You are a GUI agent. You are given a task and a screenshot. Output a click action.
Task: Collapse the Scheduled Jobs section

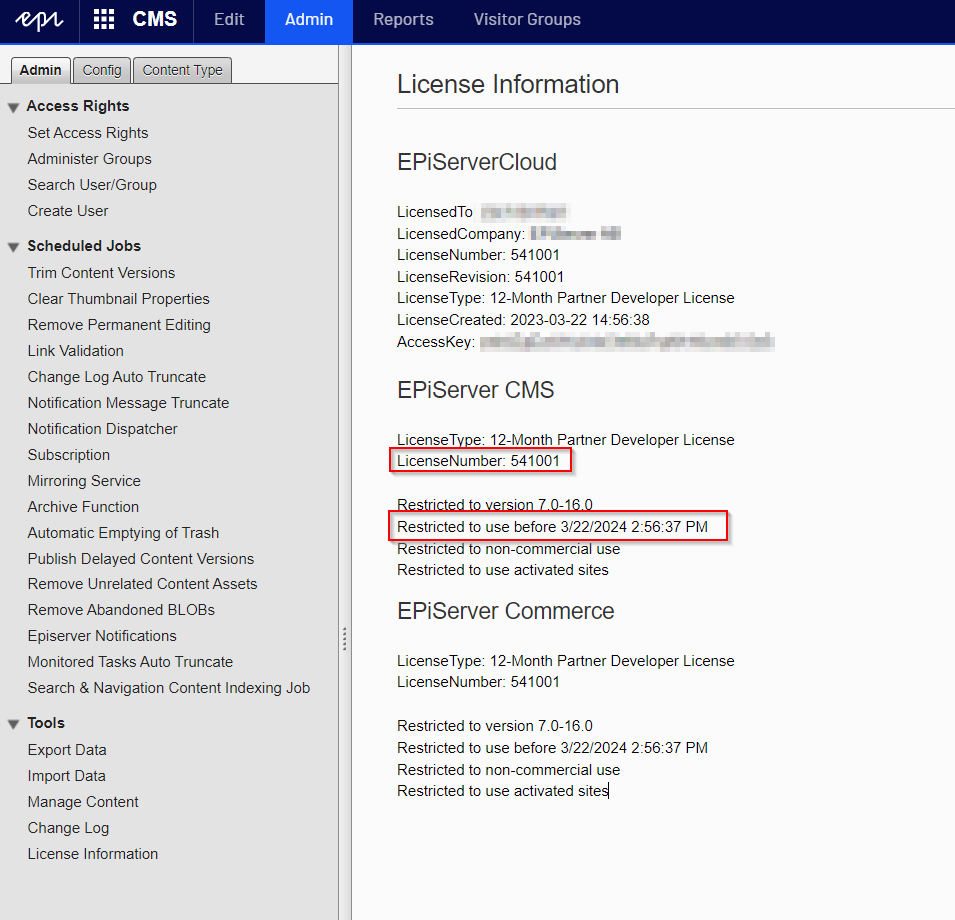point(13,247)
